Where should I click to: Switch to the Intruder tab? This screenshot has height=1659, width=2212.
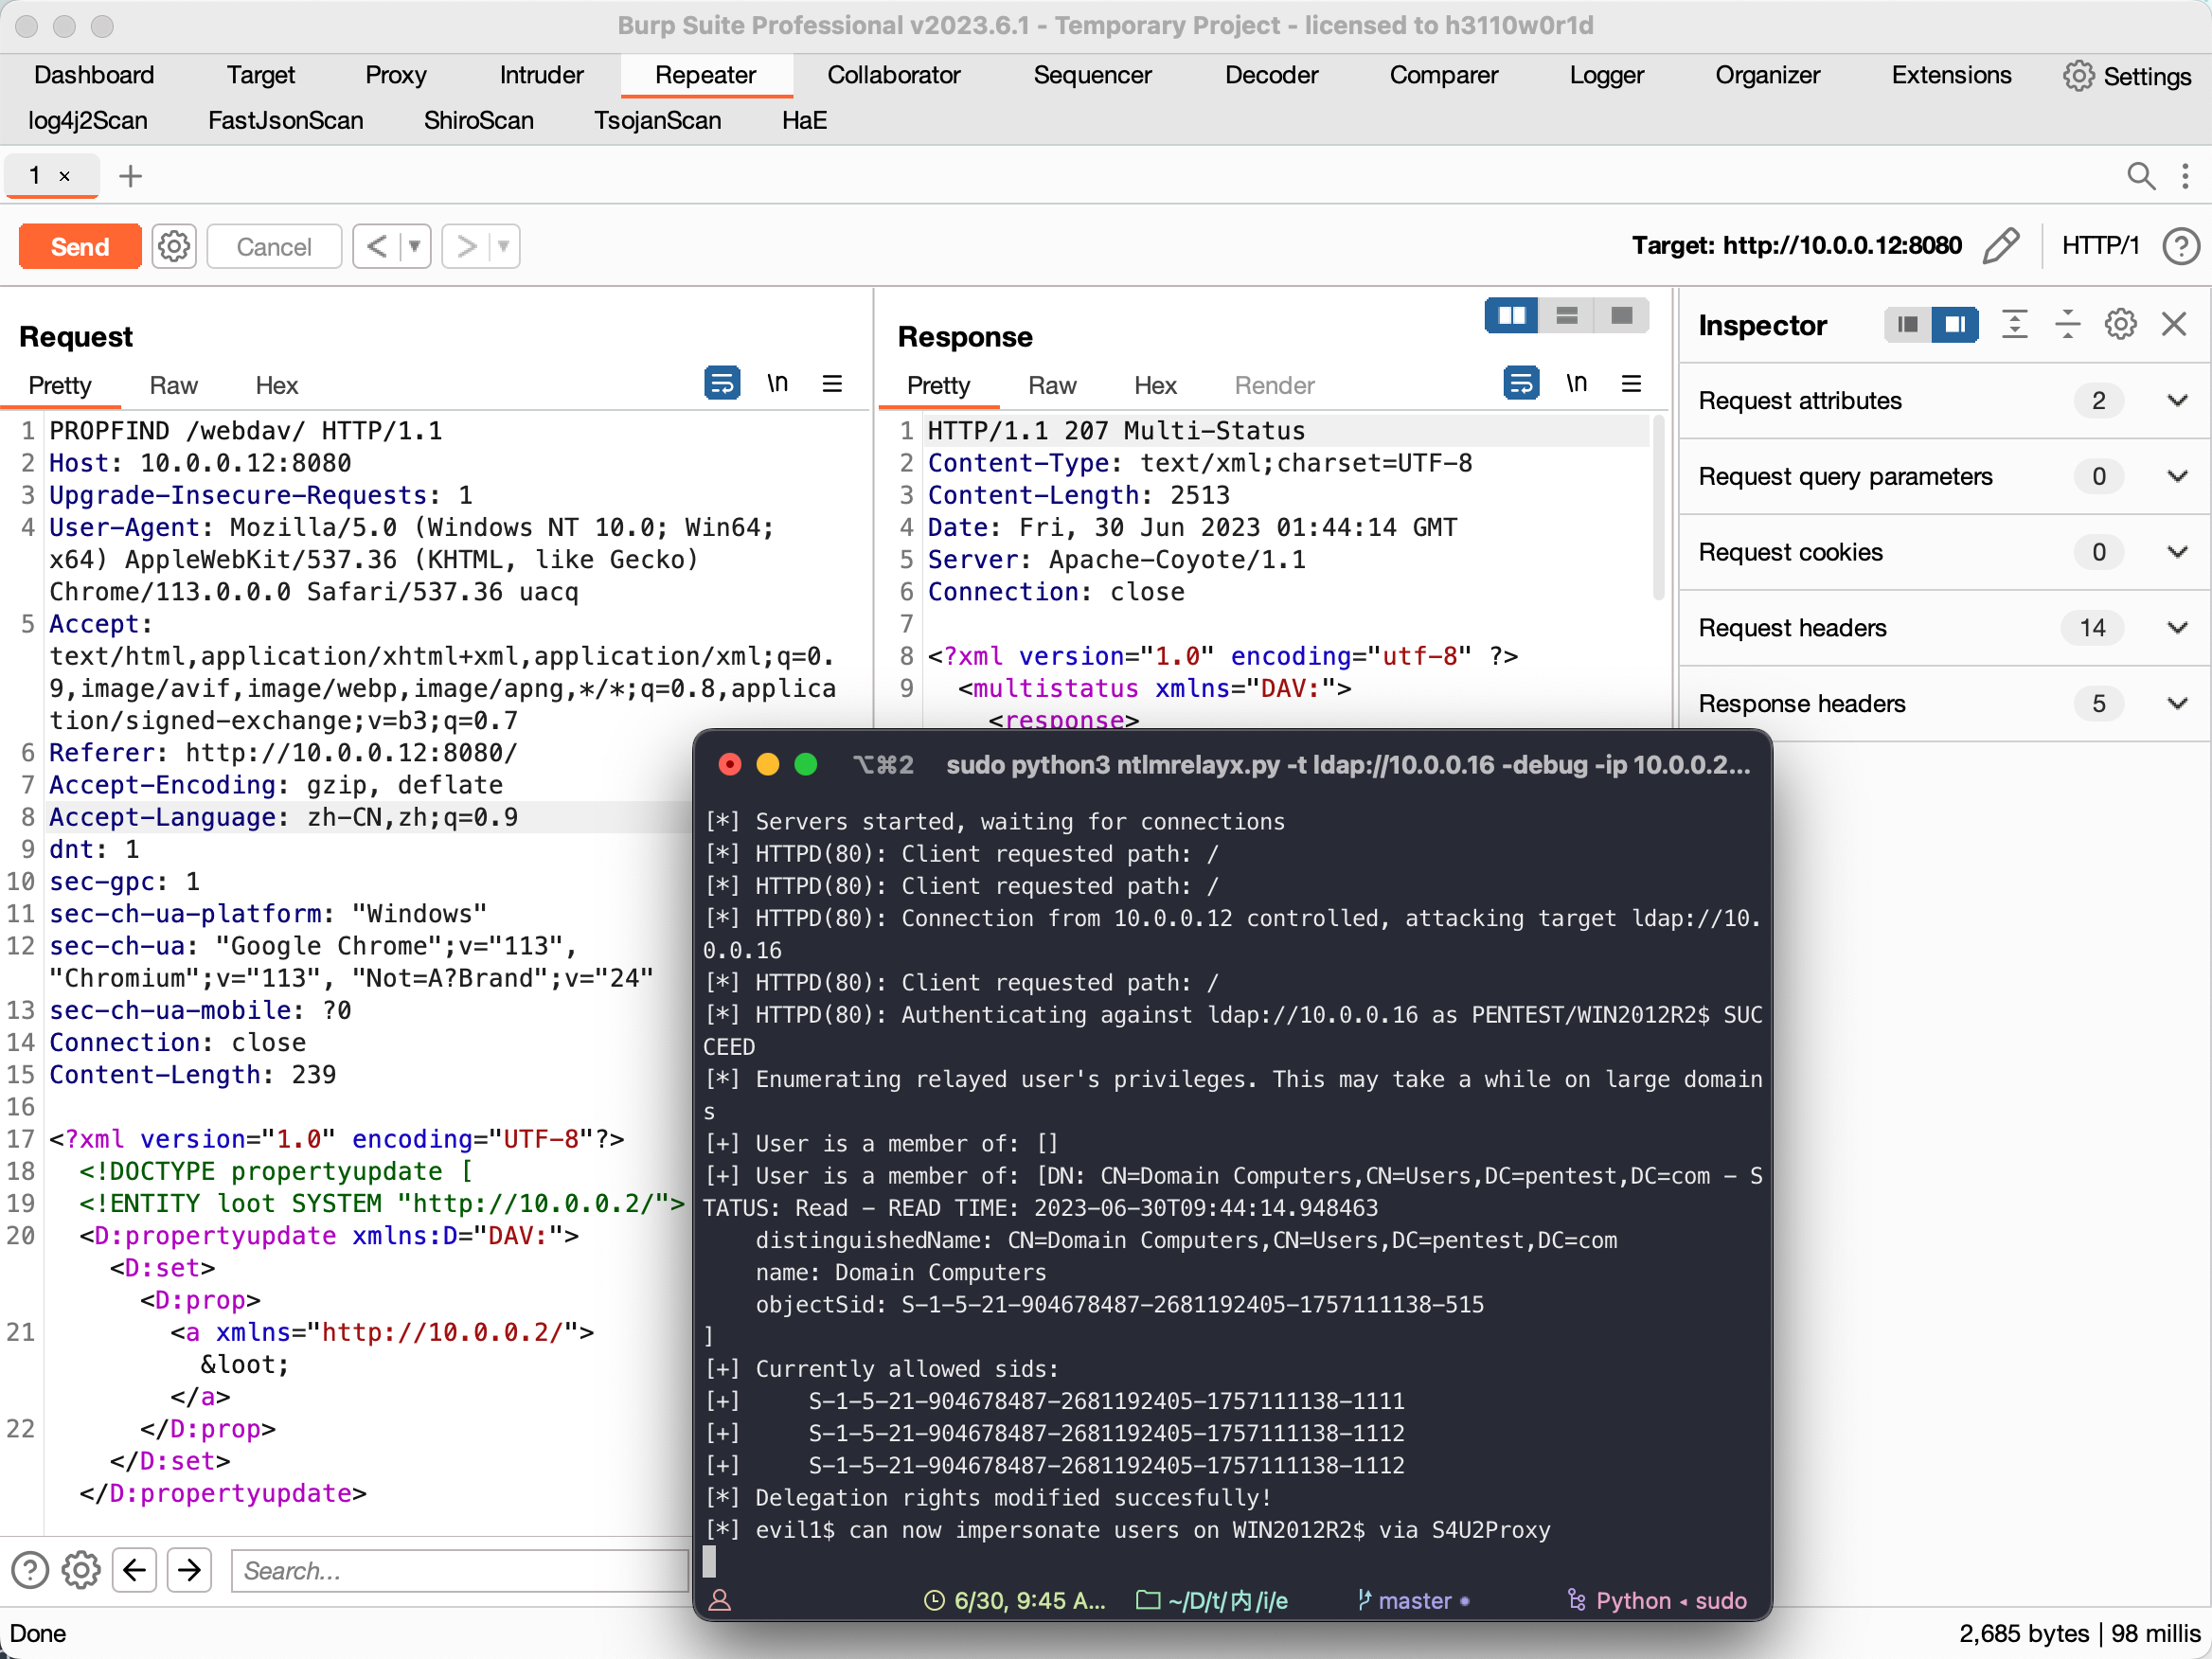(541, 75)
